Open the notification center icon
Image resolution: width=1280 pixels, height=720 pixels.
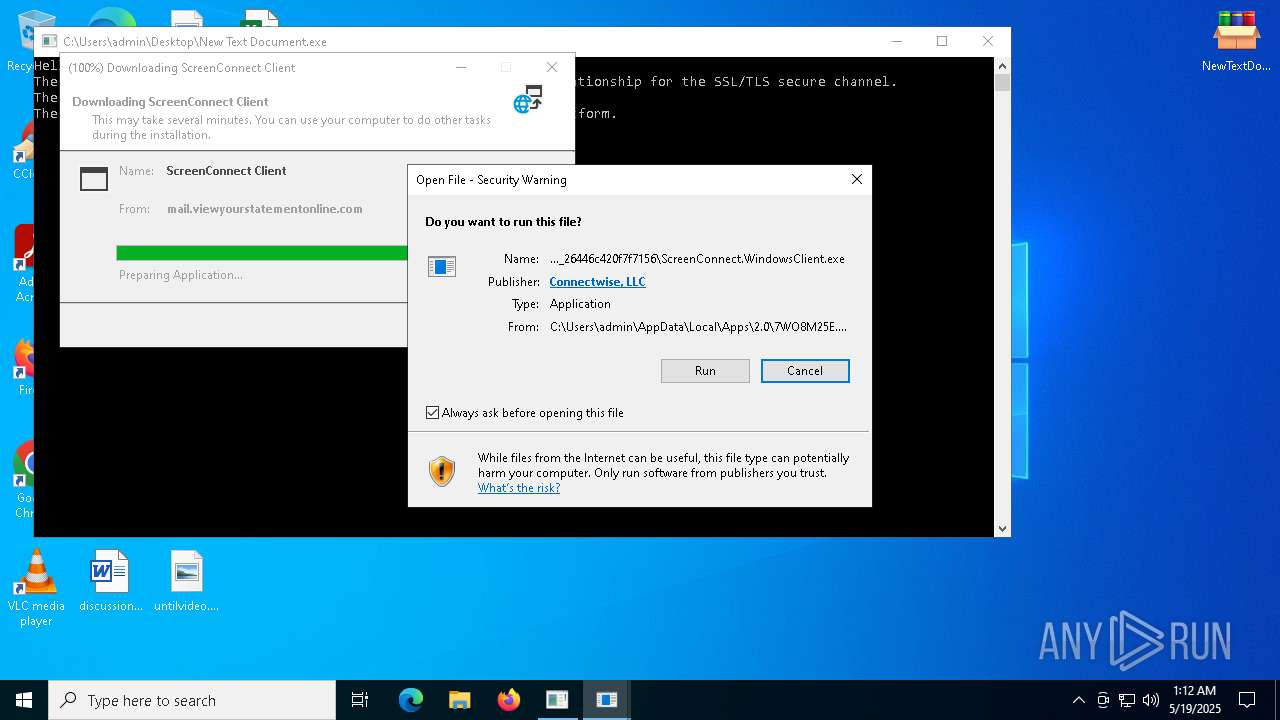point(1247,700)
